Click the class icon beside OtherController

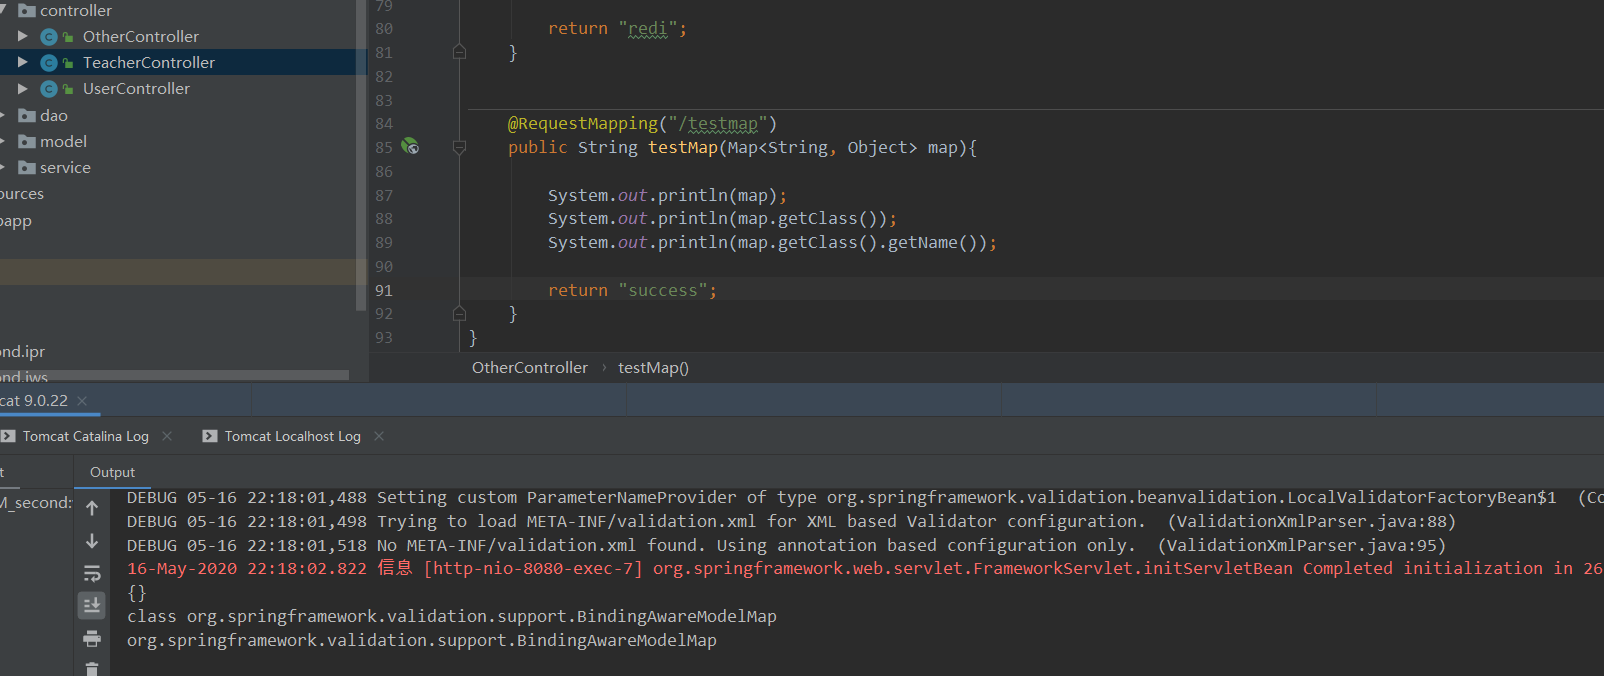pyautogui.click(x=49, y=37)
